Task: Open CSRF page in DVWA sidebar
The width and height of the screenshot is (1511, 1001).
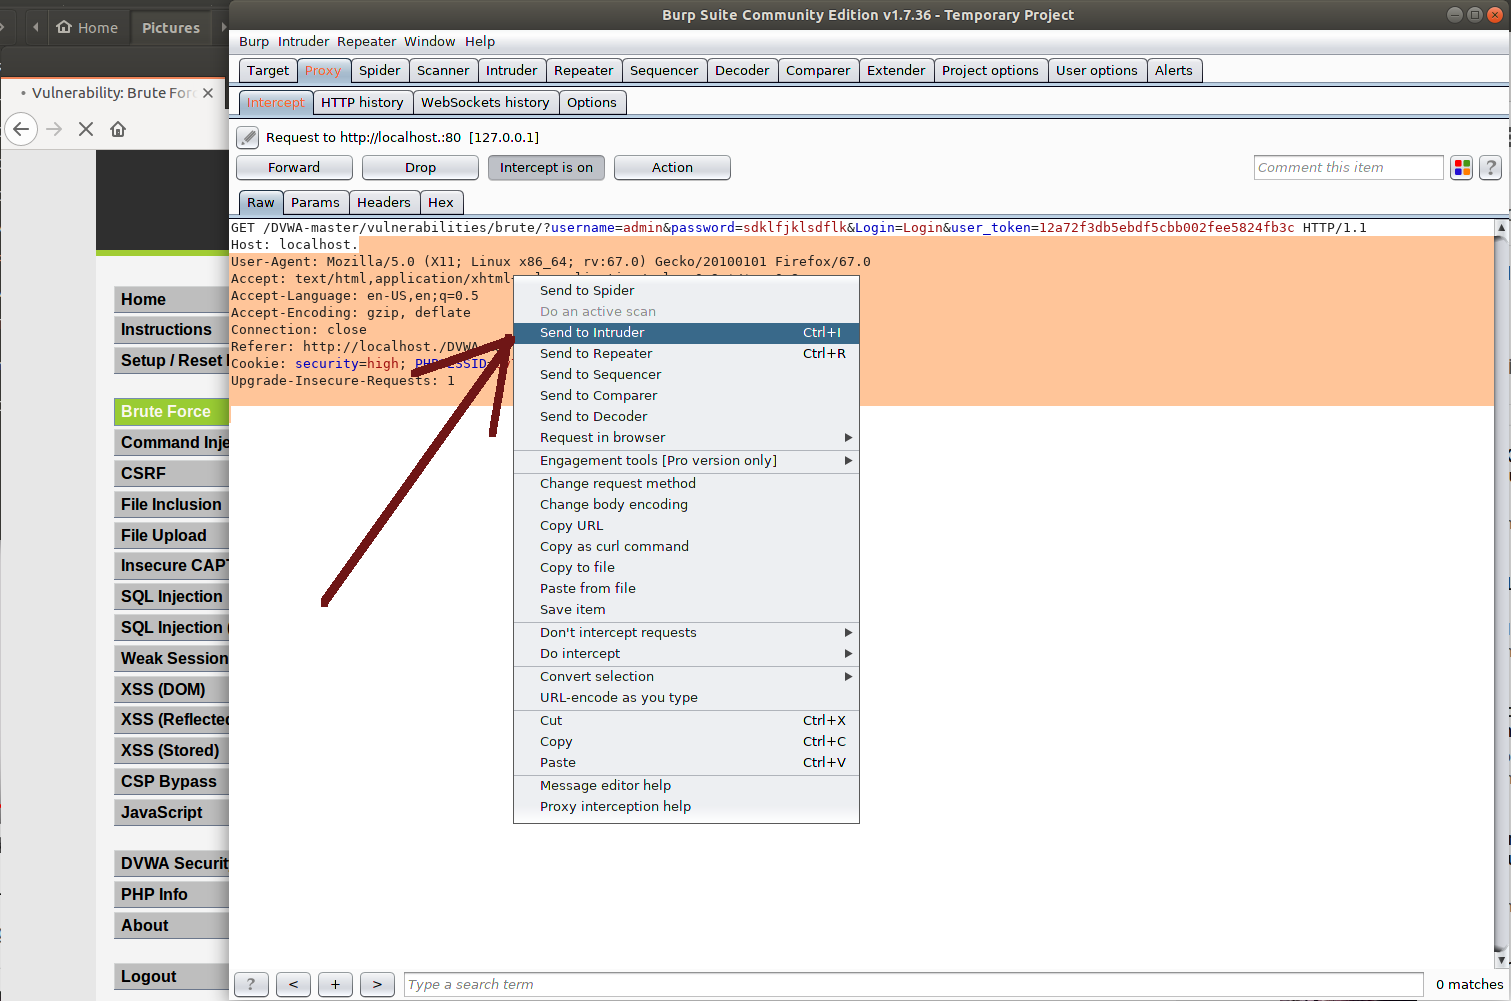Action: [x=172, y=474]
